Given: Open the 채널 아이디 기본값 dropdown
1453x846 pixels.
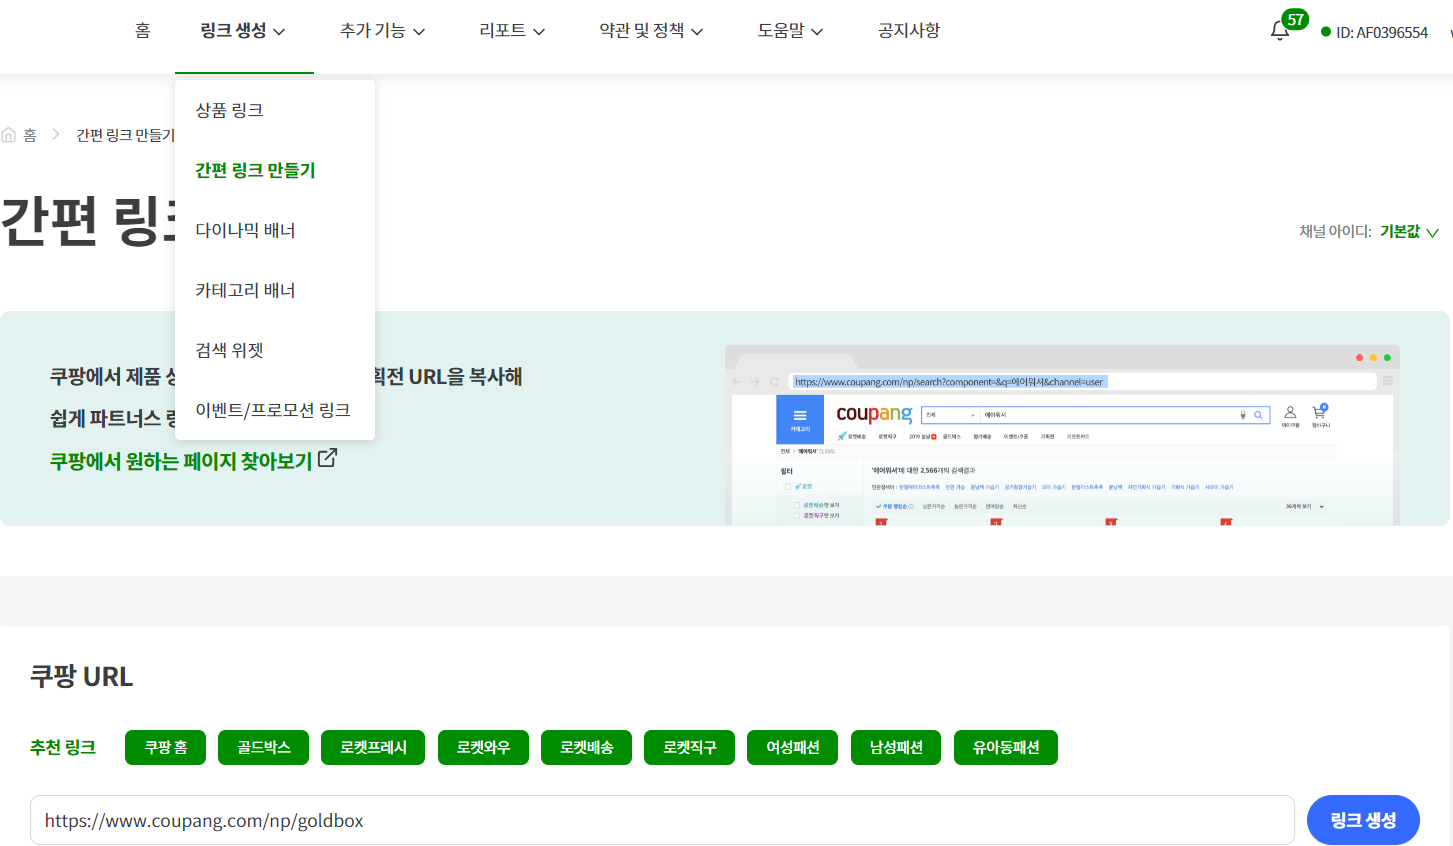Looking at the screenshot, I should point(1409,231).
